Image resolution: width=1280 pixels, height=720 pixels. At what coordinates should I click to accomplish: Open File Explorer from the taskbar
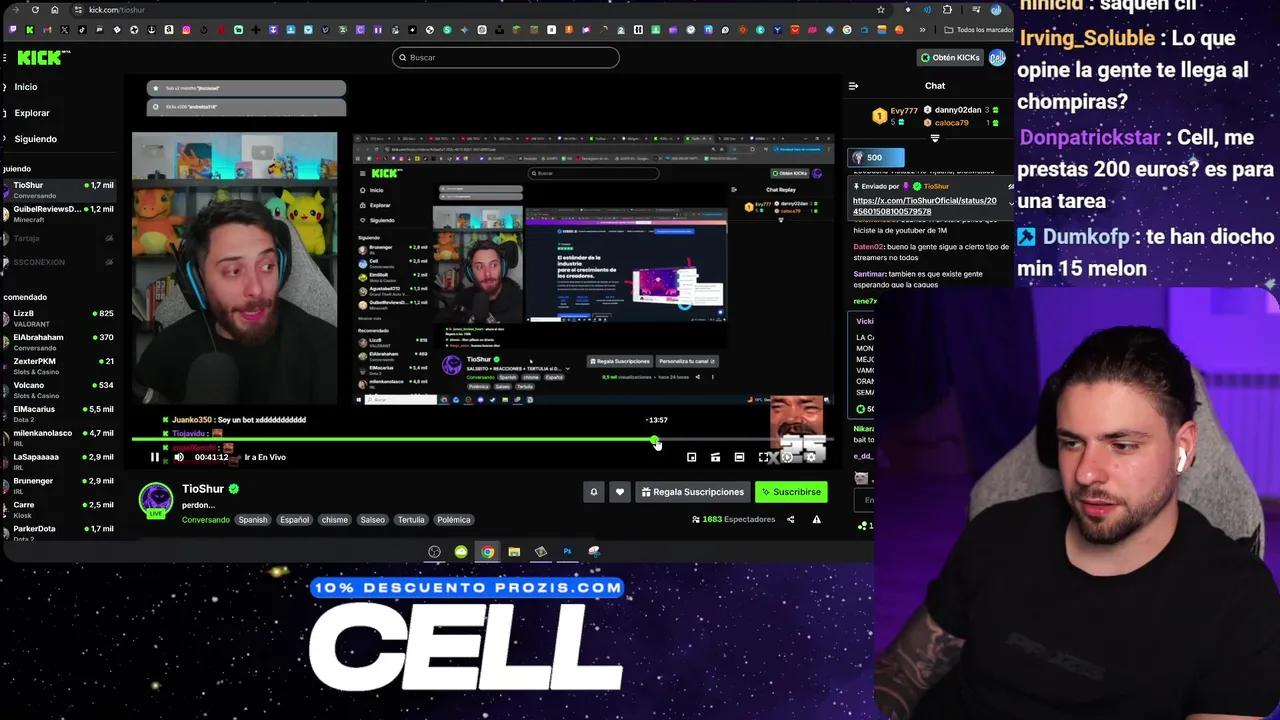[x=514, y=552]
